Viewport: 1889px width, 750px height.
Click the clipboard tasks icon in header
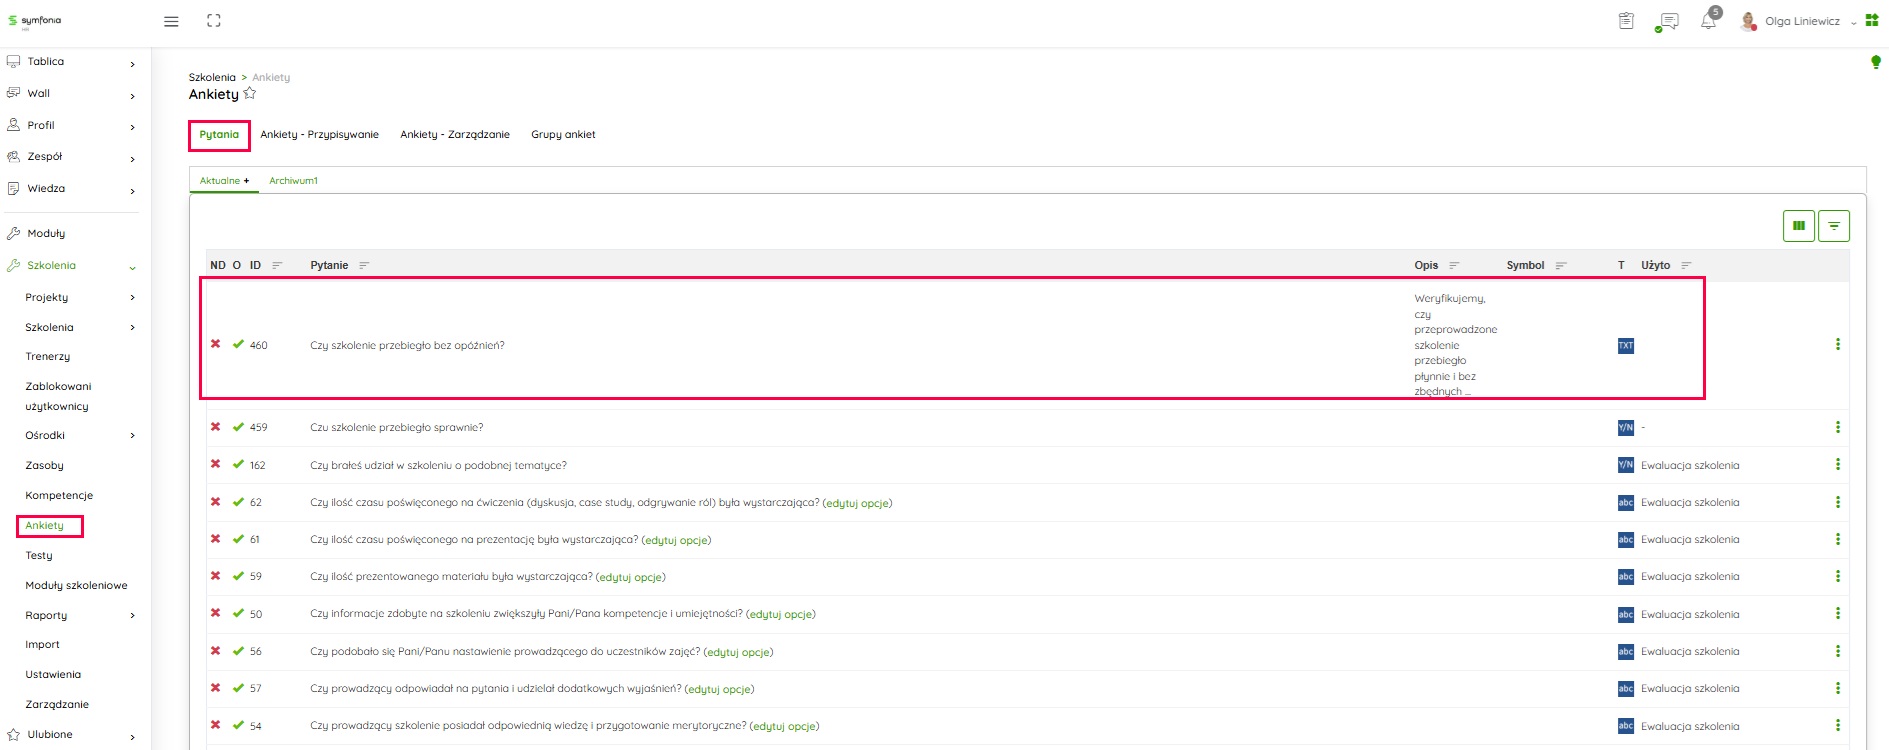pyautogui.click(x=1626, y=21)
